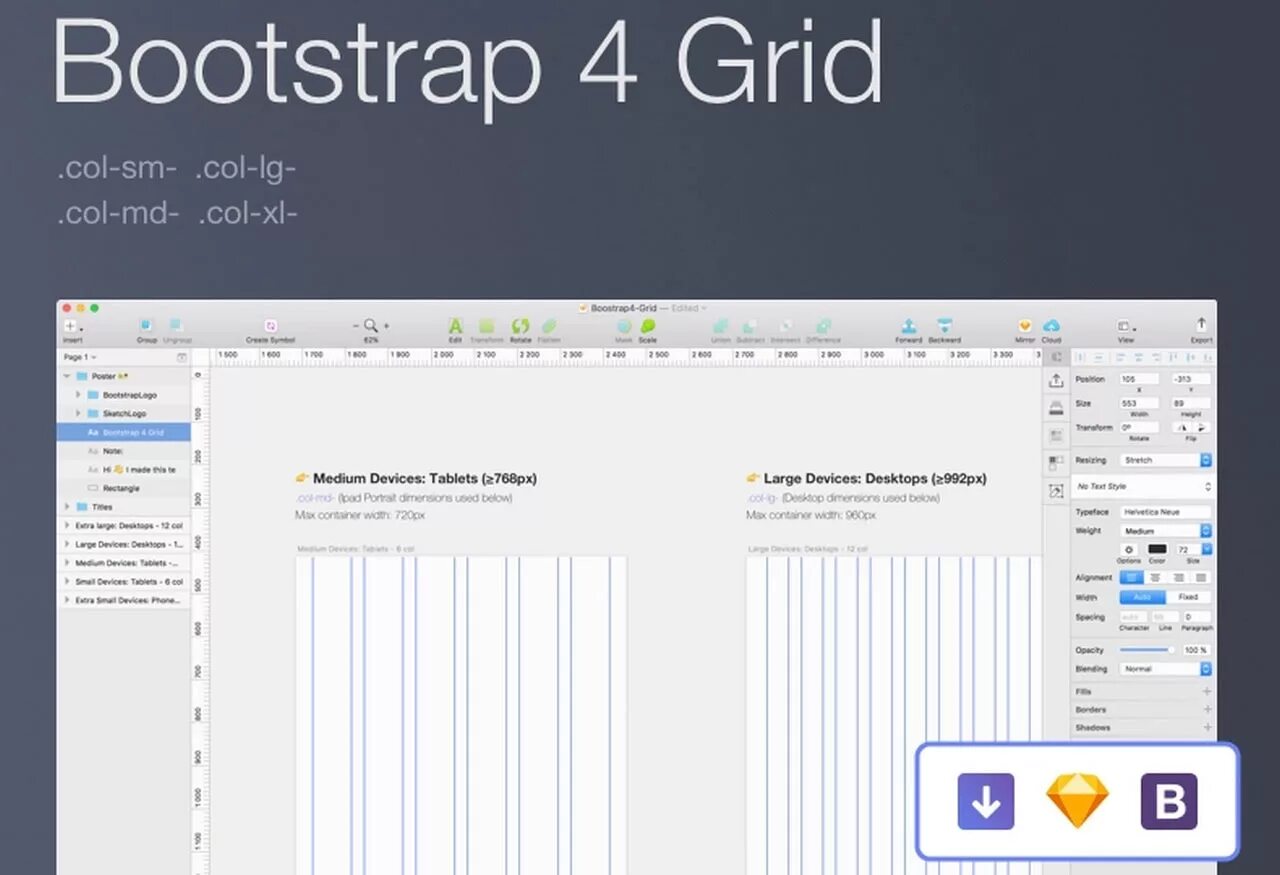Click the Sketch diamond logo icon
Screen dimensions: 1280x875
point(1077,802)
